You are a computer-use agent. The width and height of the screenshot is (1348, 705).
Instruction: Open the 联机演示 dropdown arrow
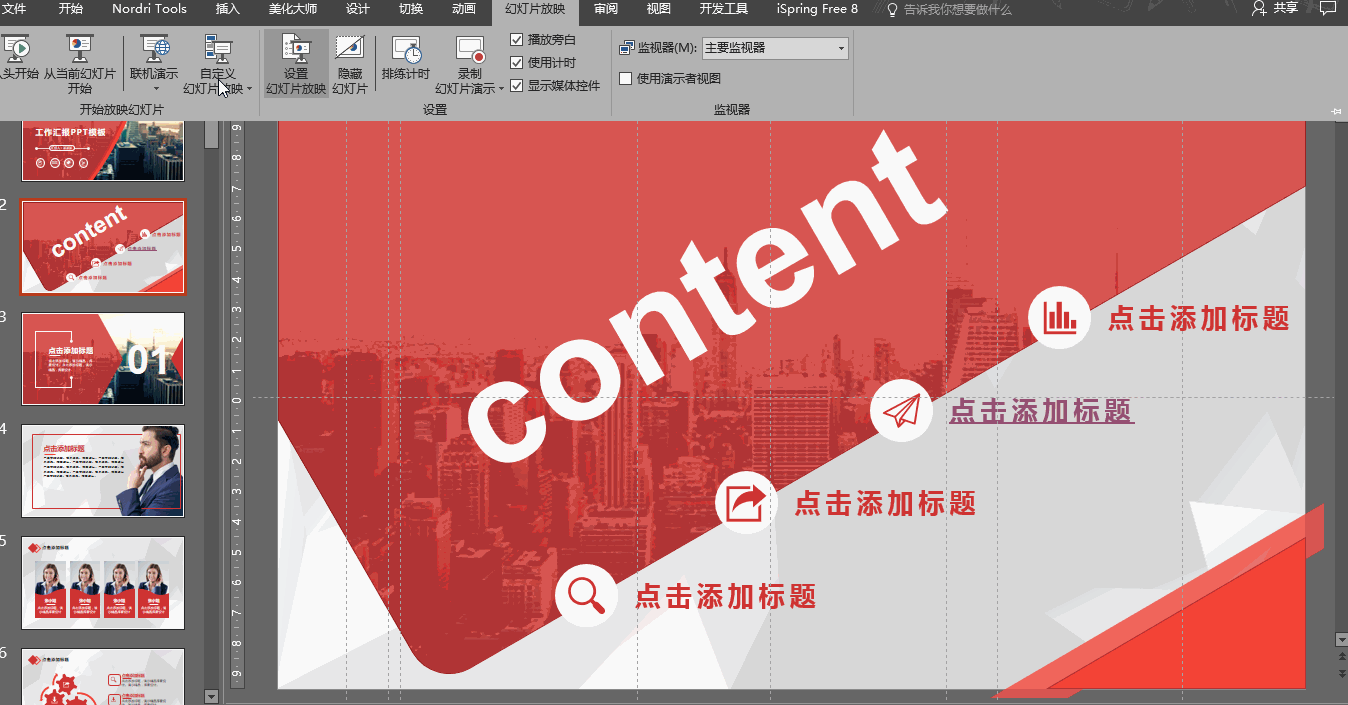pos(155,89)
